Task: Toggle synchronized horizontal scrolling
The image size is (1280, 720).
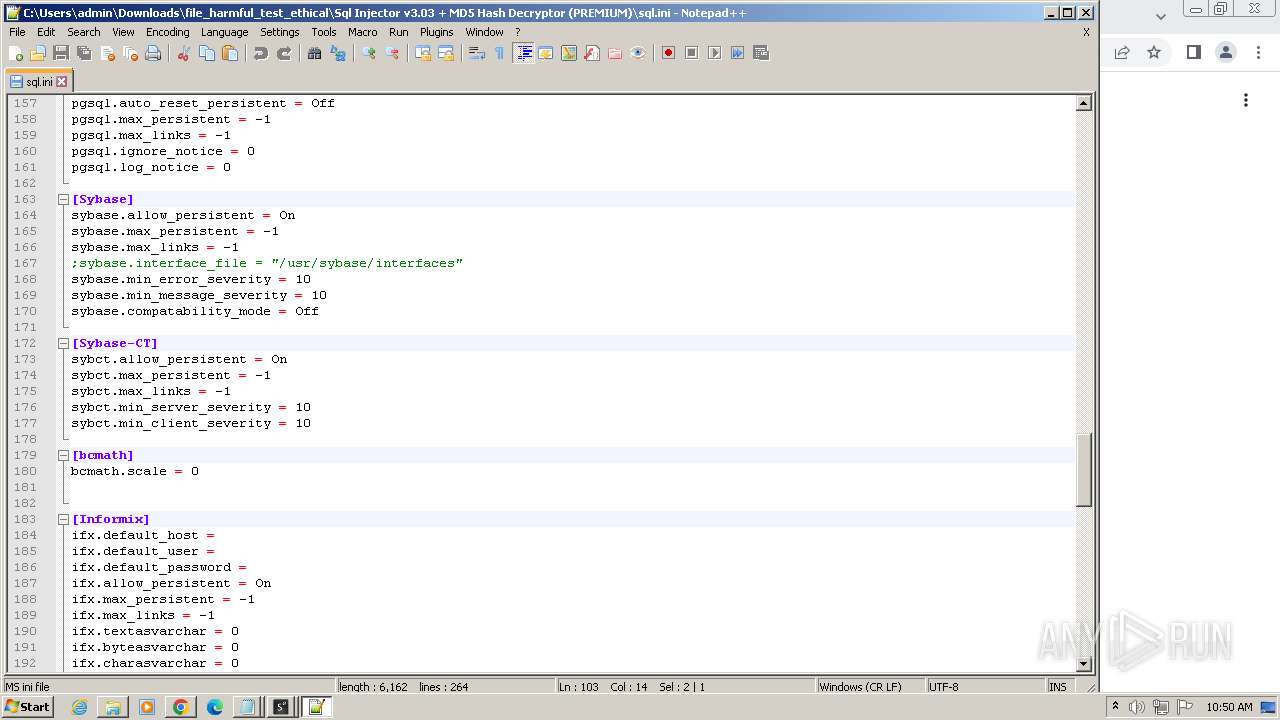Action: [446, 53]
